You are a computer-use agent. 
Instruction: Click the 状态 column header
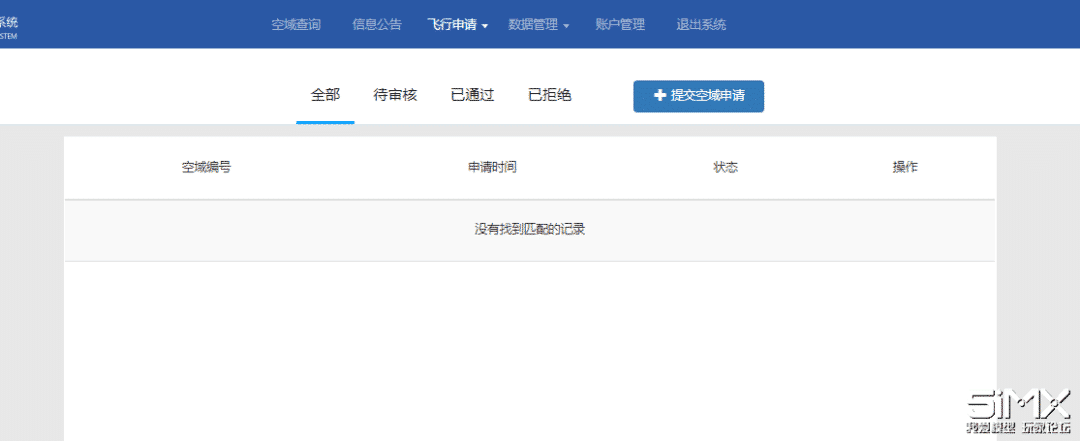(726, 167)
